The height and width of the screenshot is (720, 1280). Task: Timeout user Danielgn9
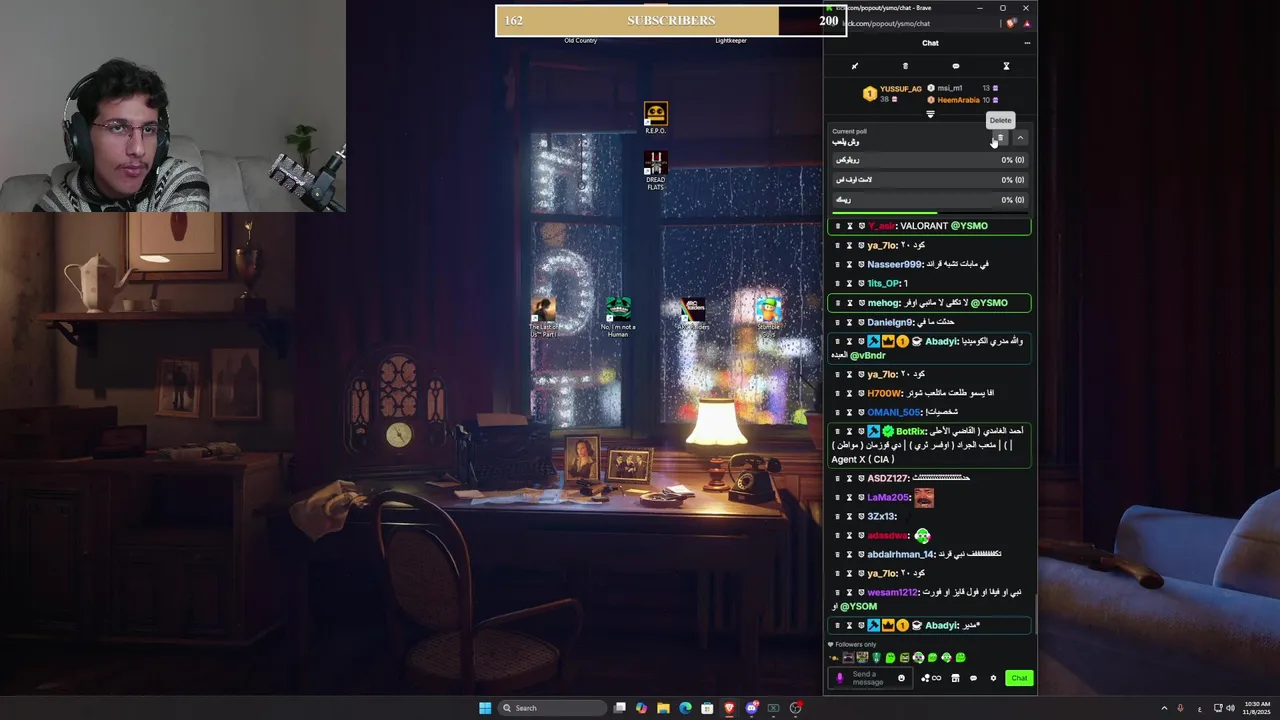click(x=850, y=322)
